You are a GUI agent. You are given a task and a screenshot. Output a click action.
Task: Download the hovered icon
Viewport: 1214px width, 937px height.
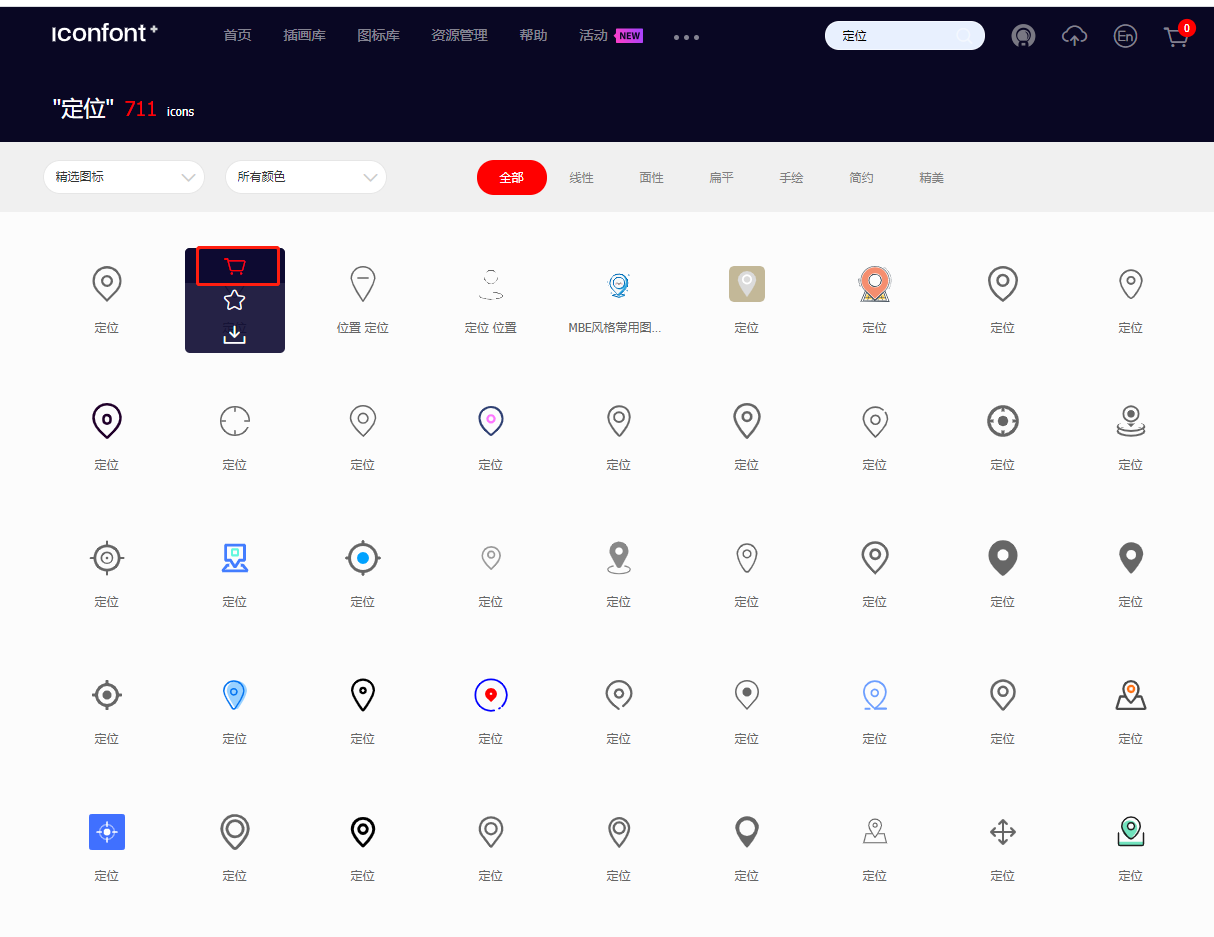point(235,334)
